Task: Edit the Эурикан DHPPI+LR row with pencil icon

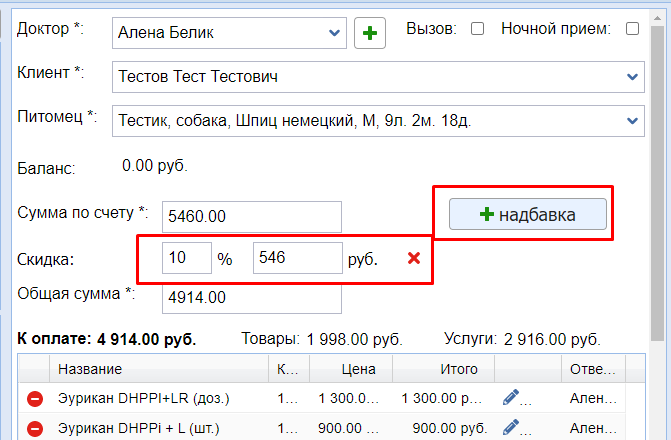Action: coord(512,398)
